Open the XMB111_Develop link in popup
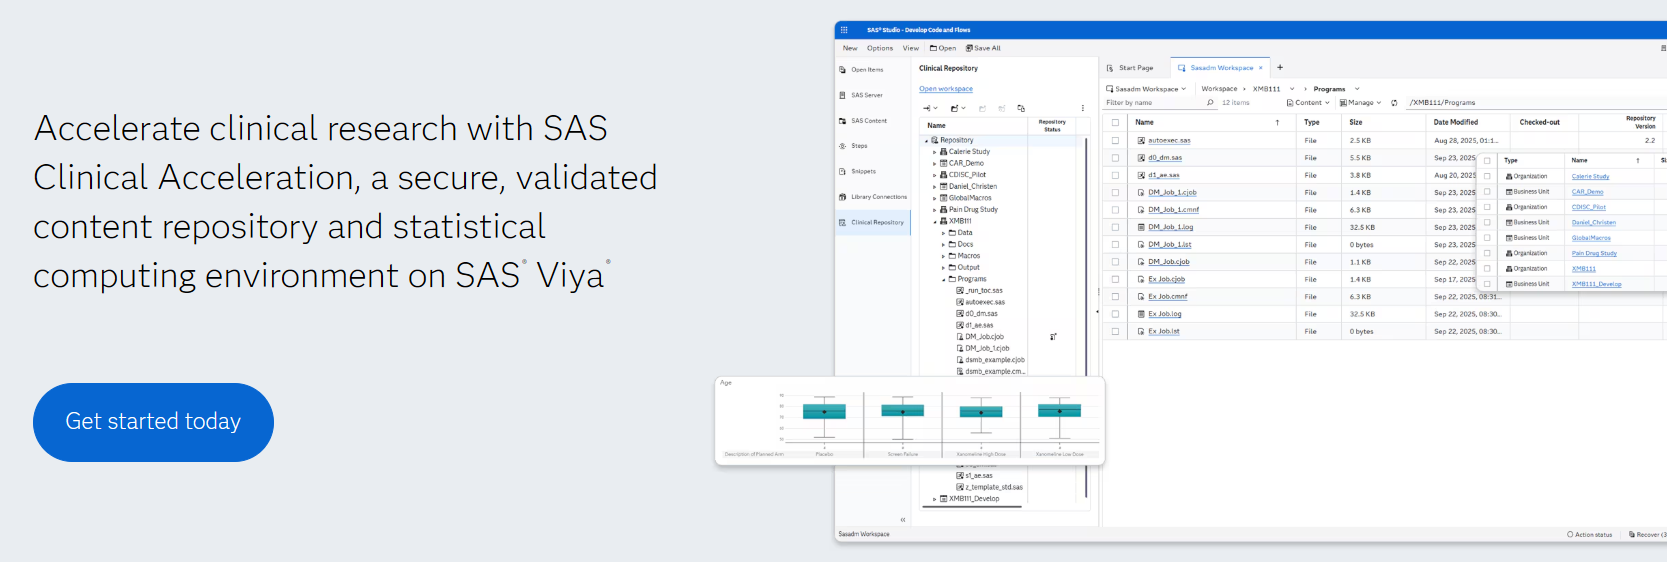 [x=1597, y=284]
